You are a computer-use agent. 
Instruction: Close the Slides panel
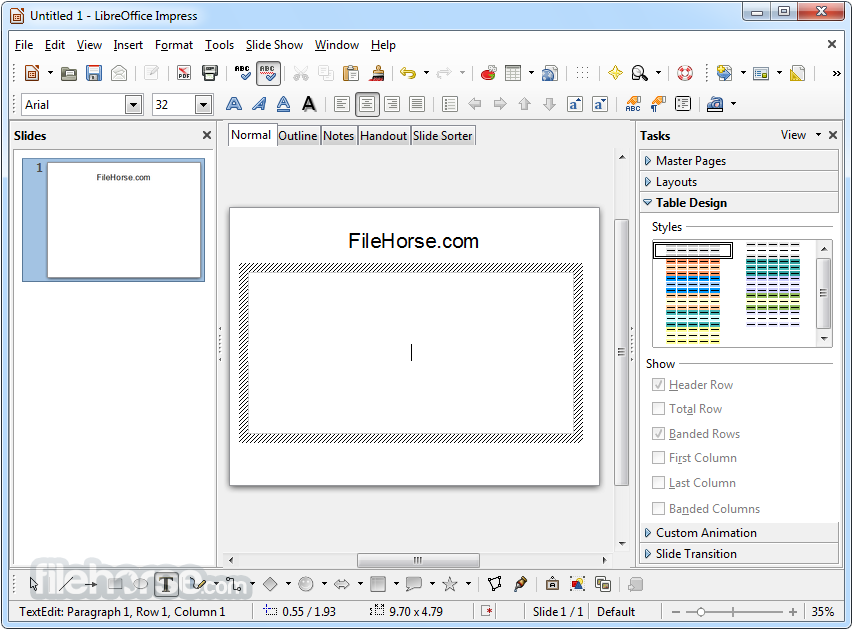[x=207, y=135]
